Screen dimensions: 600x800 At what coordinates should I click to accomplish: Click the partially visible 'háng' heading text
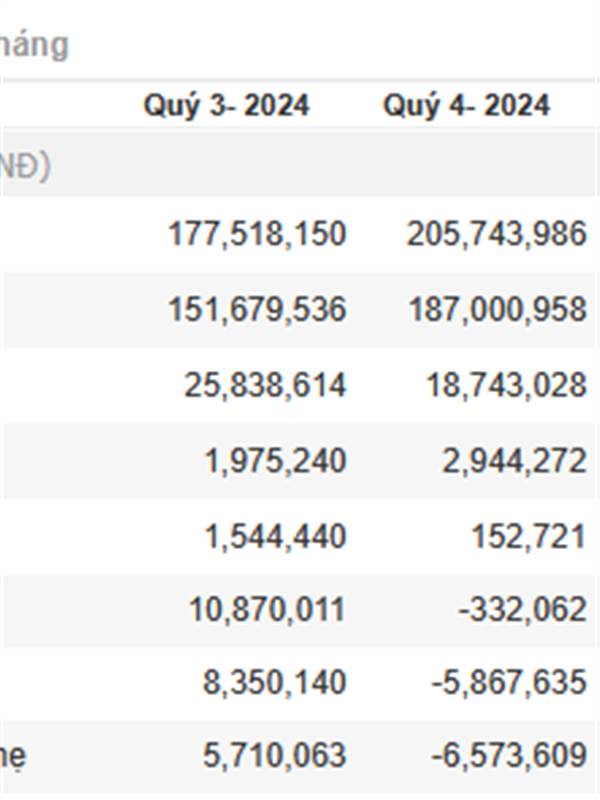point(34,46)
